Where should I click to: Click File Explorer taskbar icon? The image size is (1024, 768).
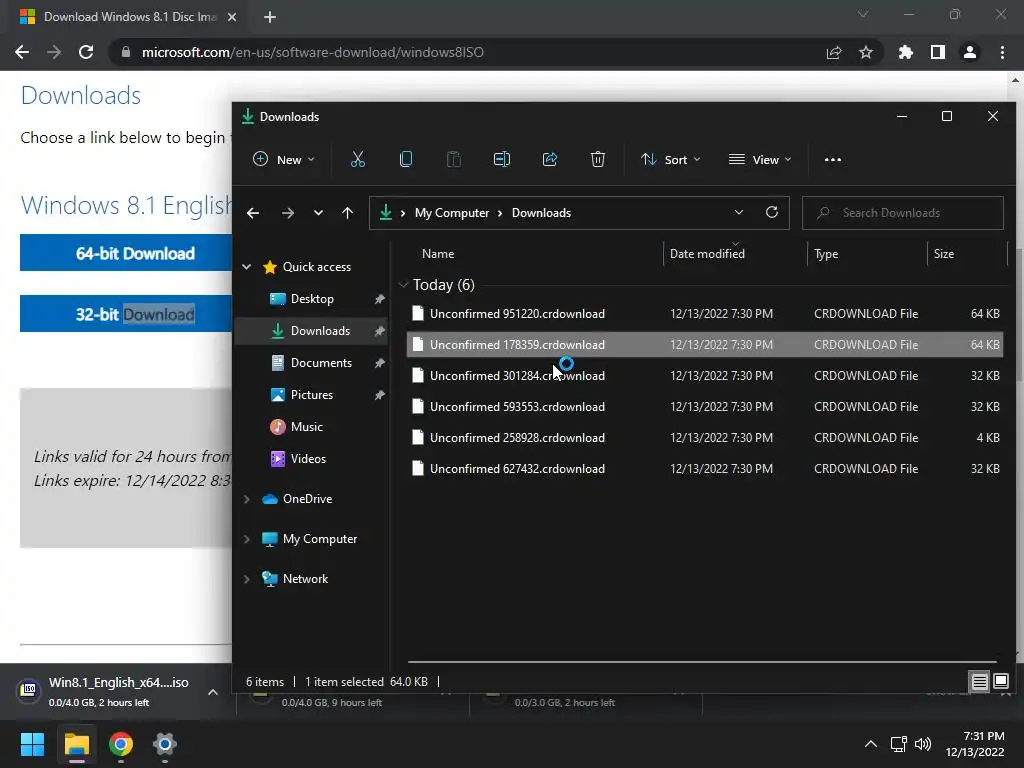(76, 744)
